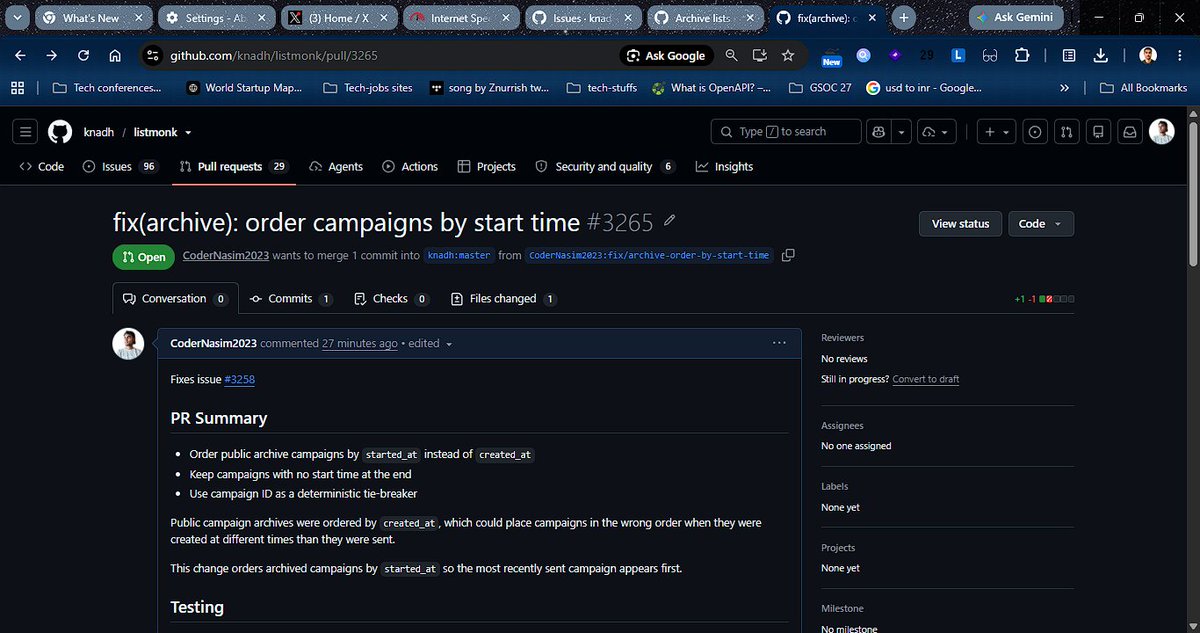Open the create new plus dropdown
This screenshot has width=1200, height=633.
[997, 132]
